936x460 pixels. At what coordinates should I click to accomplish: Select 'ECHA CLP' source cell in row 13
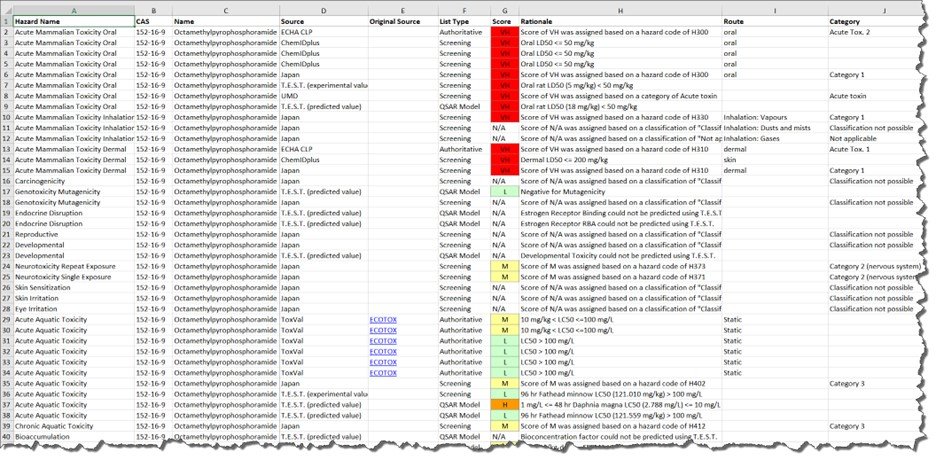click(324, 149)
